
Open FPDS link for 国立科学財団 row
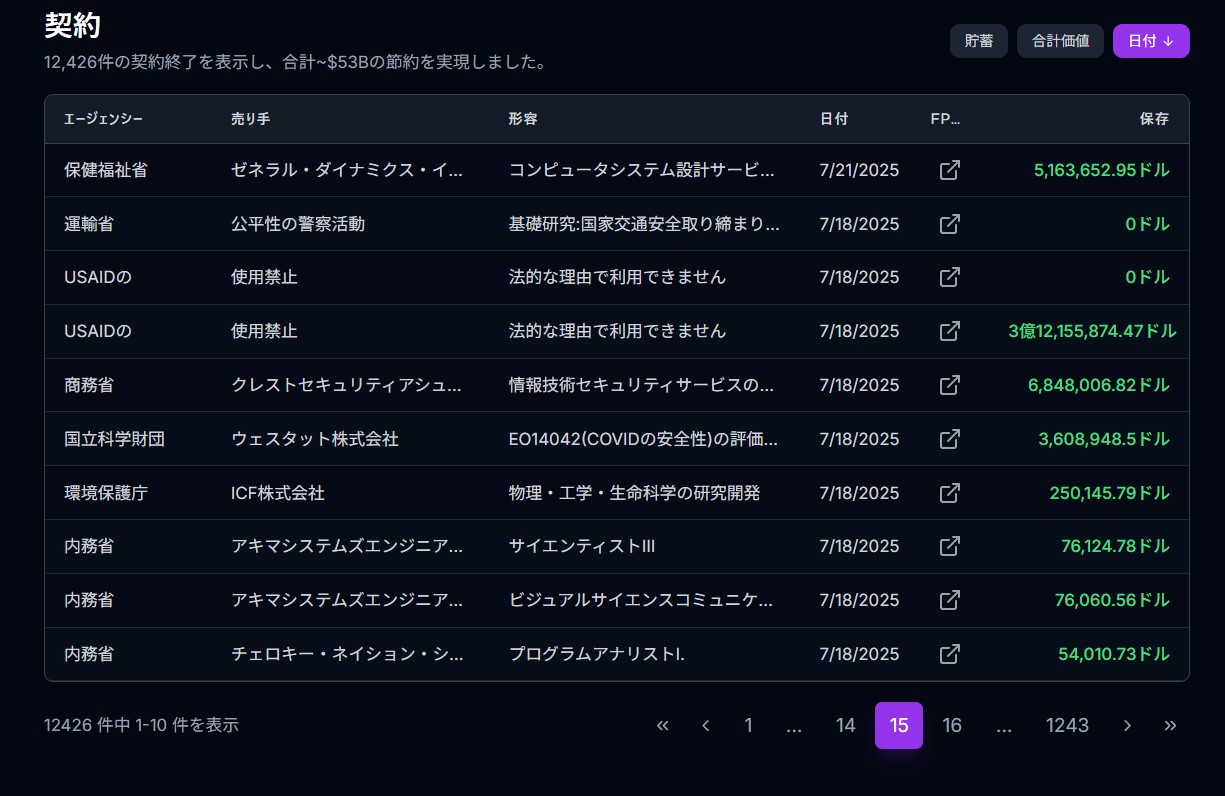coord(950,439)
